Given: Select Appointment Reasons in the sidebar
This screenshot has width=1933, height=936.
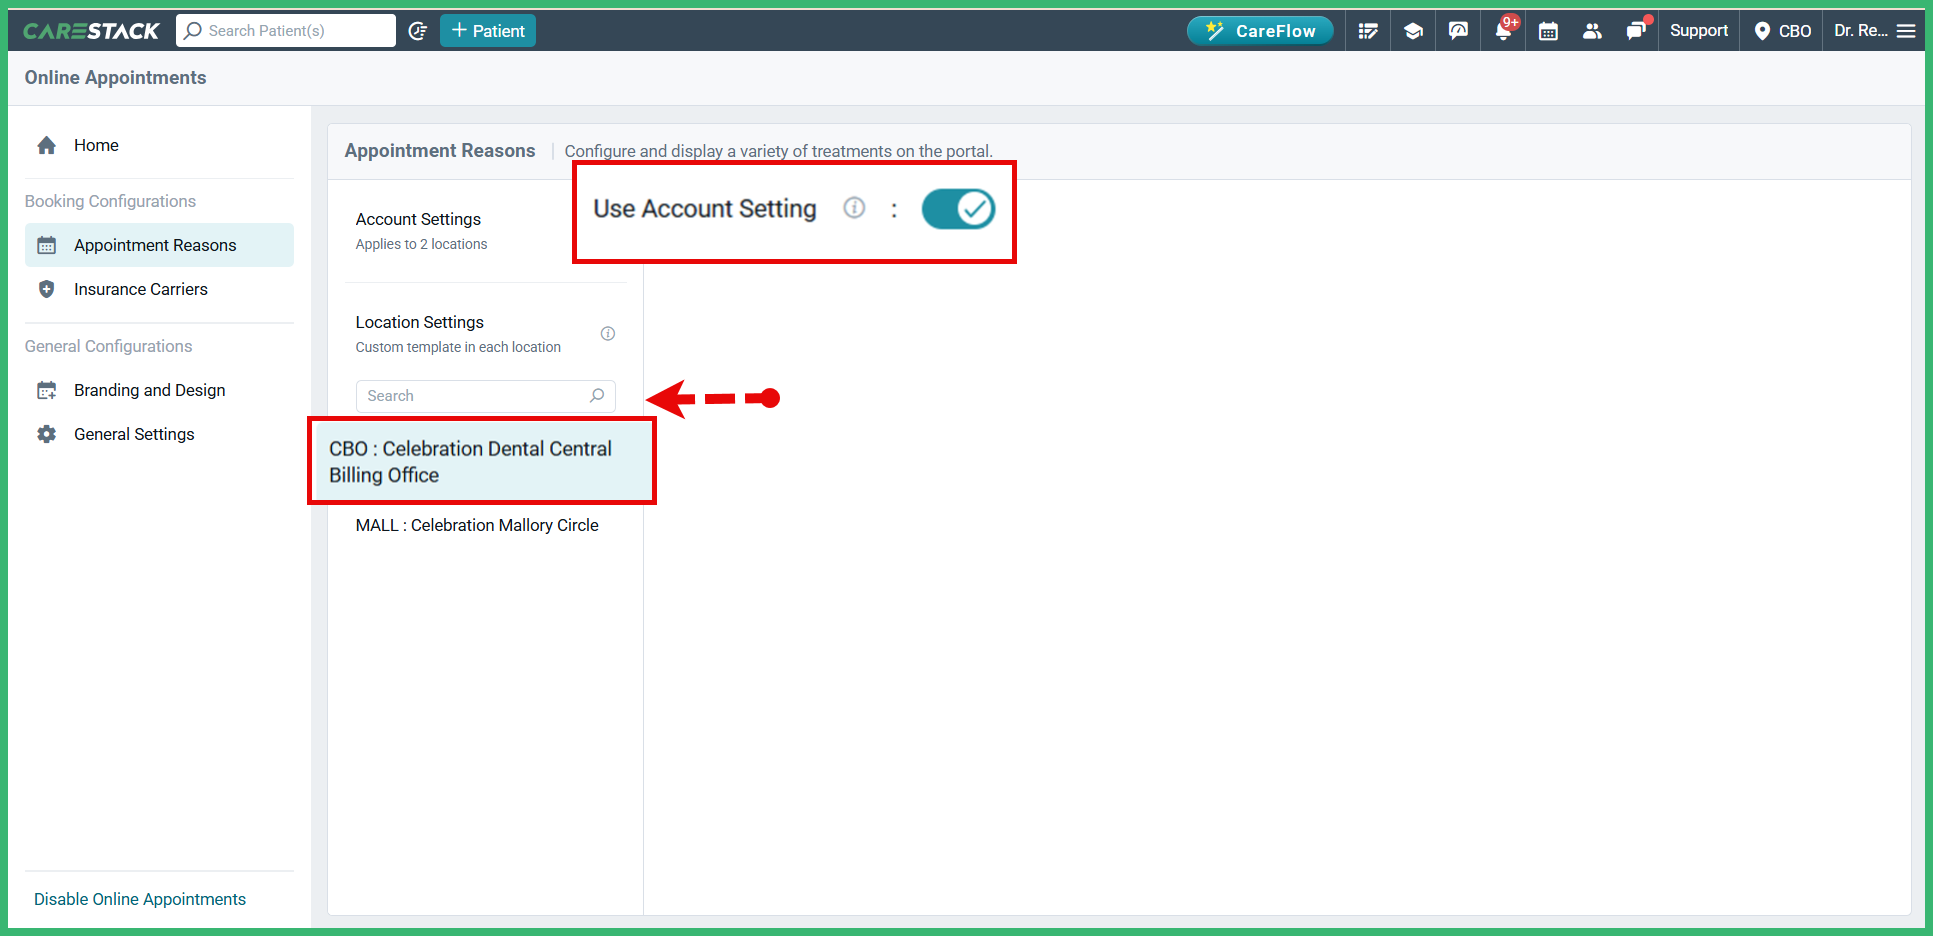Looking at the screenshot, I should (x=155, y=245).
